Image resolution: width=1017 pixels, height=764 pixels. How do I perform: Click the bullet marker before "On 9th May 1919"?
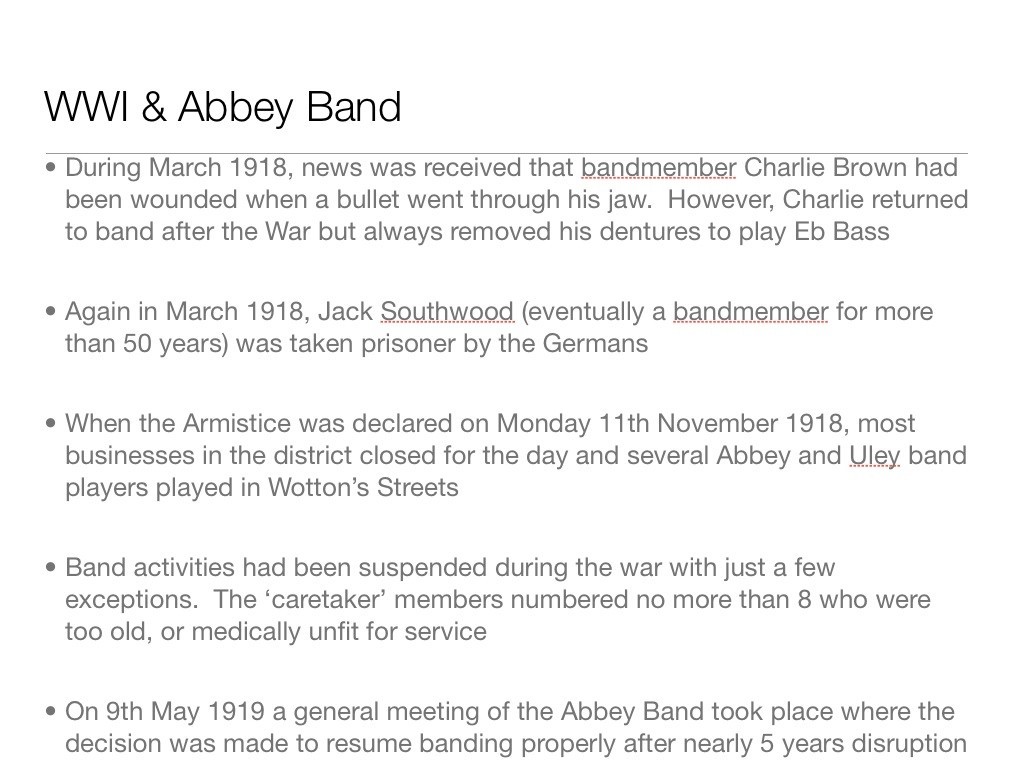(x=51, y=712)
